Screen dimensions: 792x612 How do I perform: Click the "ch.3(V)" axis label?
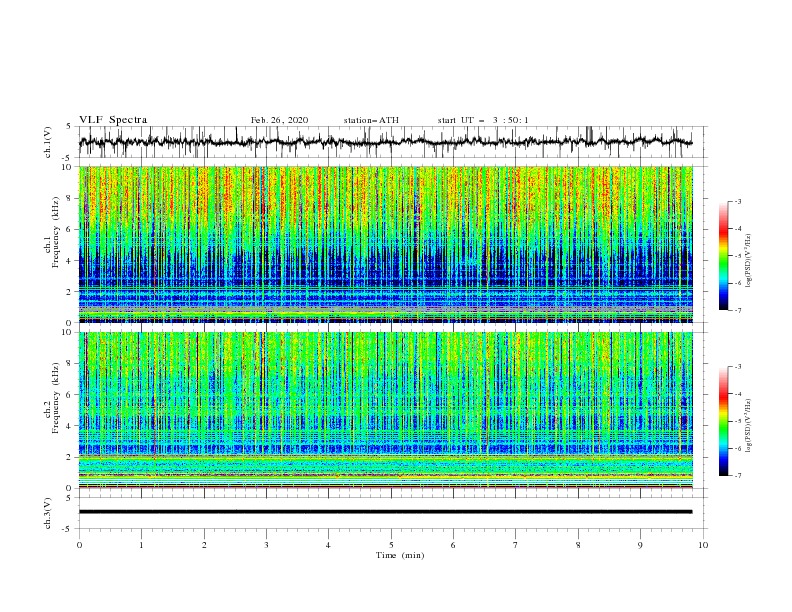coord(48,513)
